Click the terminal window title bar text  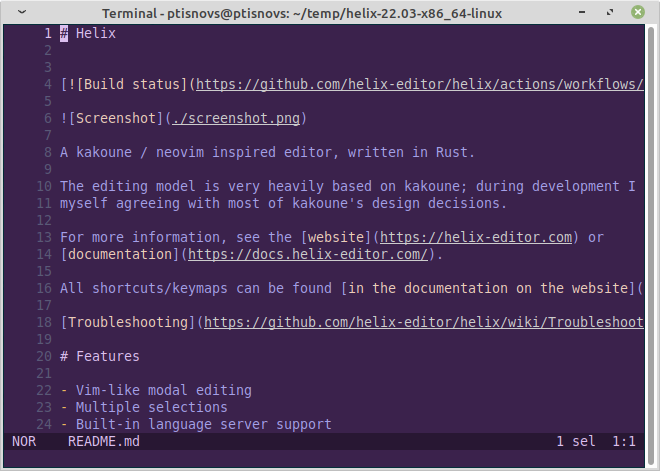(302, 13)
